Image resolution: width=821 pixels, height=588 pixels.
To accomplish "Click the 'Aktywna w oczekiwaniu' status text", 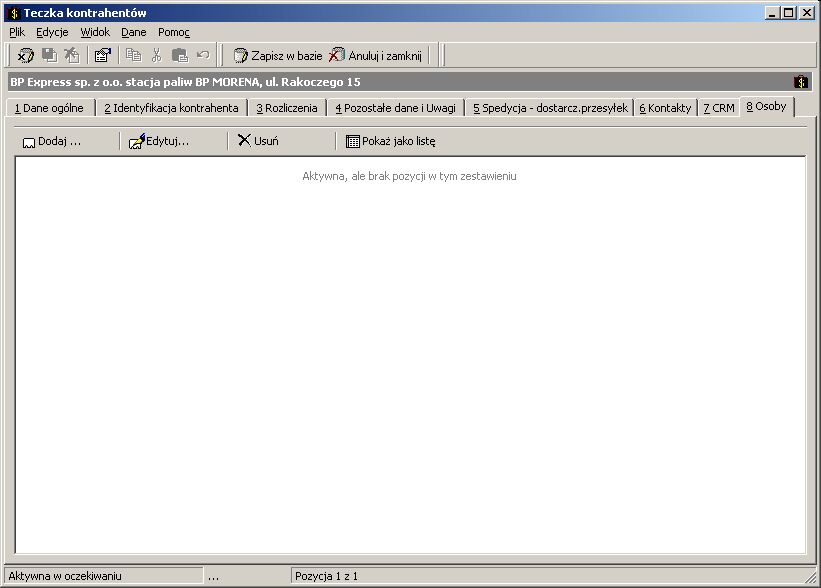I will click(x=65, y=576).
